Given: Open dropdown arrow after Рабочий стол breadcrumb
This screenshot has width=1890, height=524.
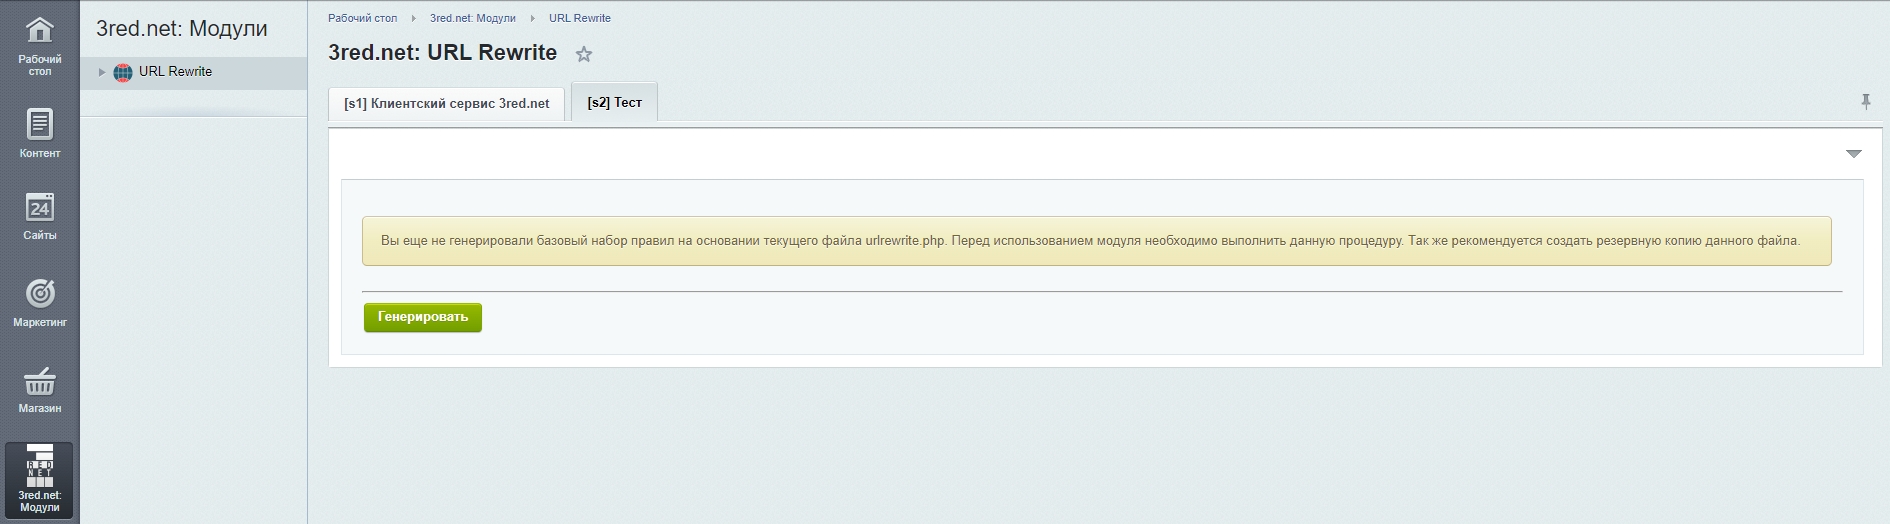Looking at the screenshot, I should (413, 19).
